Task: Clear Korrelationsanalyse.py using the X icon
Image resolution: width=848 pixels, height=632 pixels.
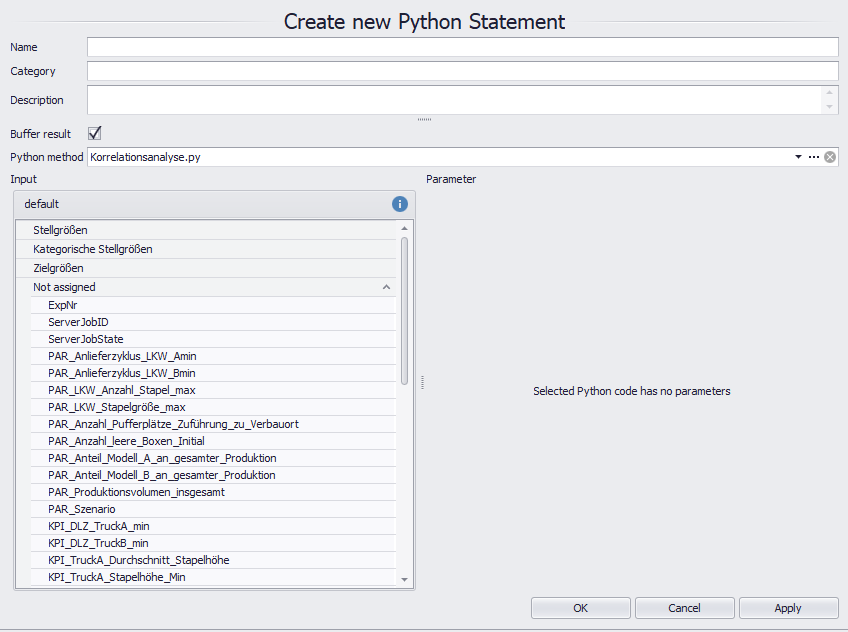Action: point(830,156)
